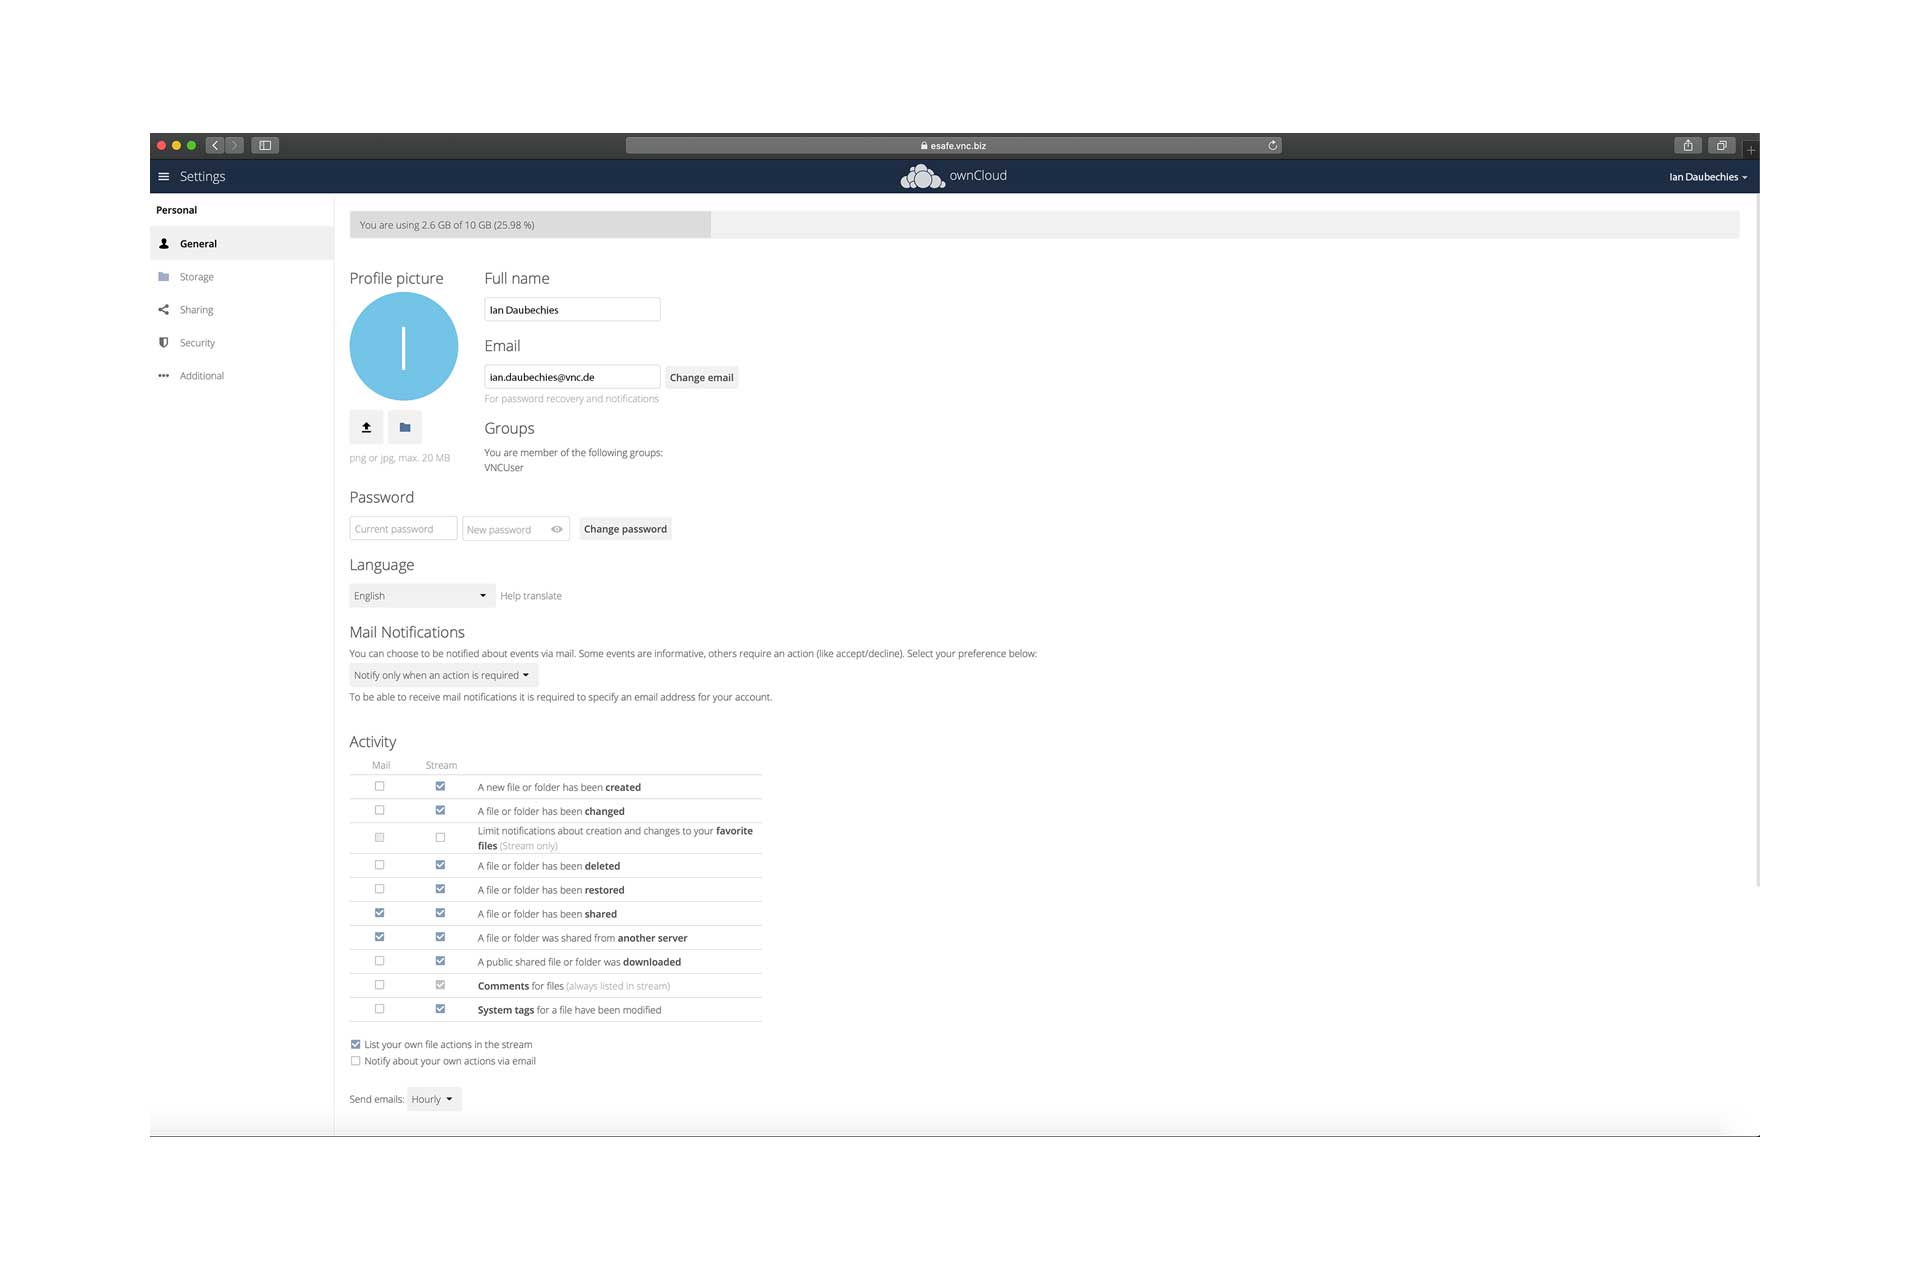Screen dimensions: 1910x1270
Task: Open the Security settings section
Action: pos(197,343)
